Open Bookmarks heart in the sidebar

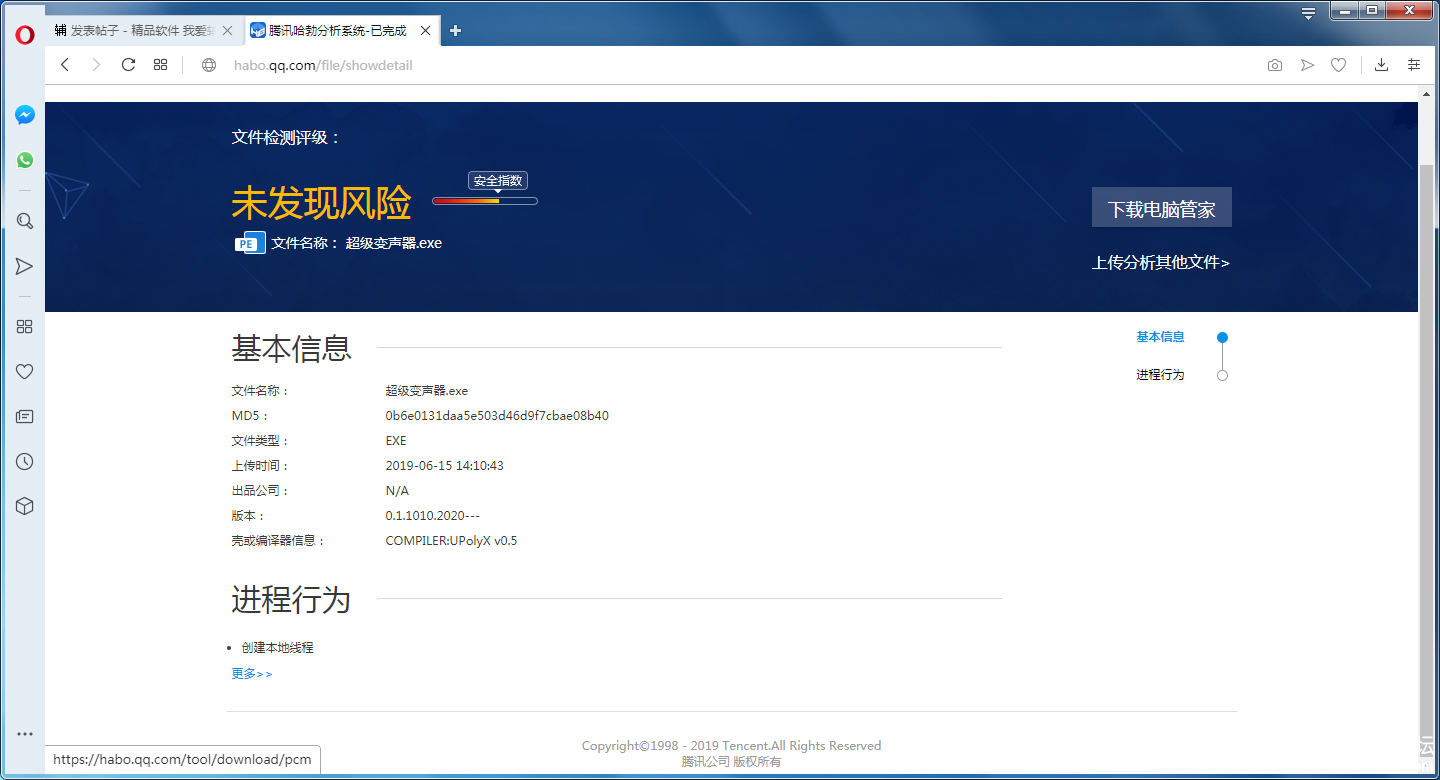point(25,372)
